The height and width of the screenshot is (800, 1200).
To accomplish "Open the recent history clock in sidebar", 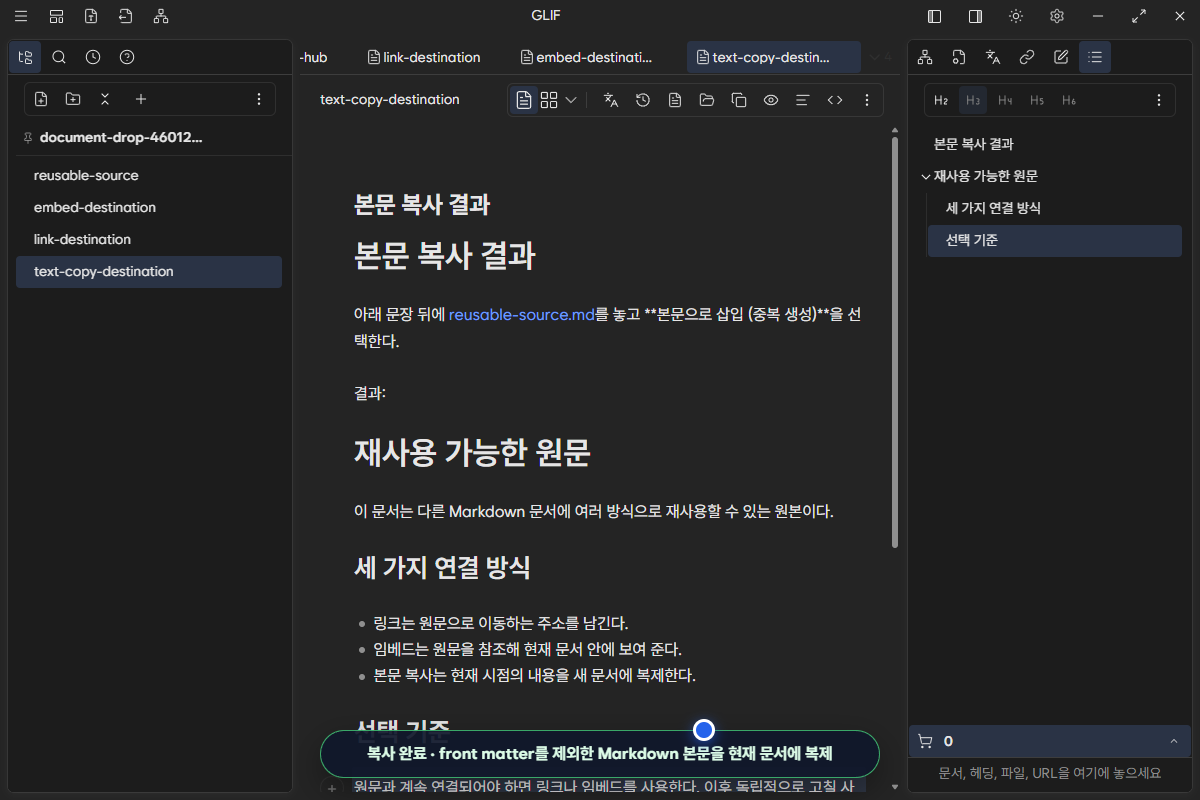I will coord(93,57).
